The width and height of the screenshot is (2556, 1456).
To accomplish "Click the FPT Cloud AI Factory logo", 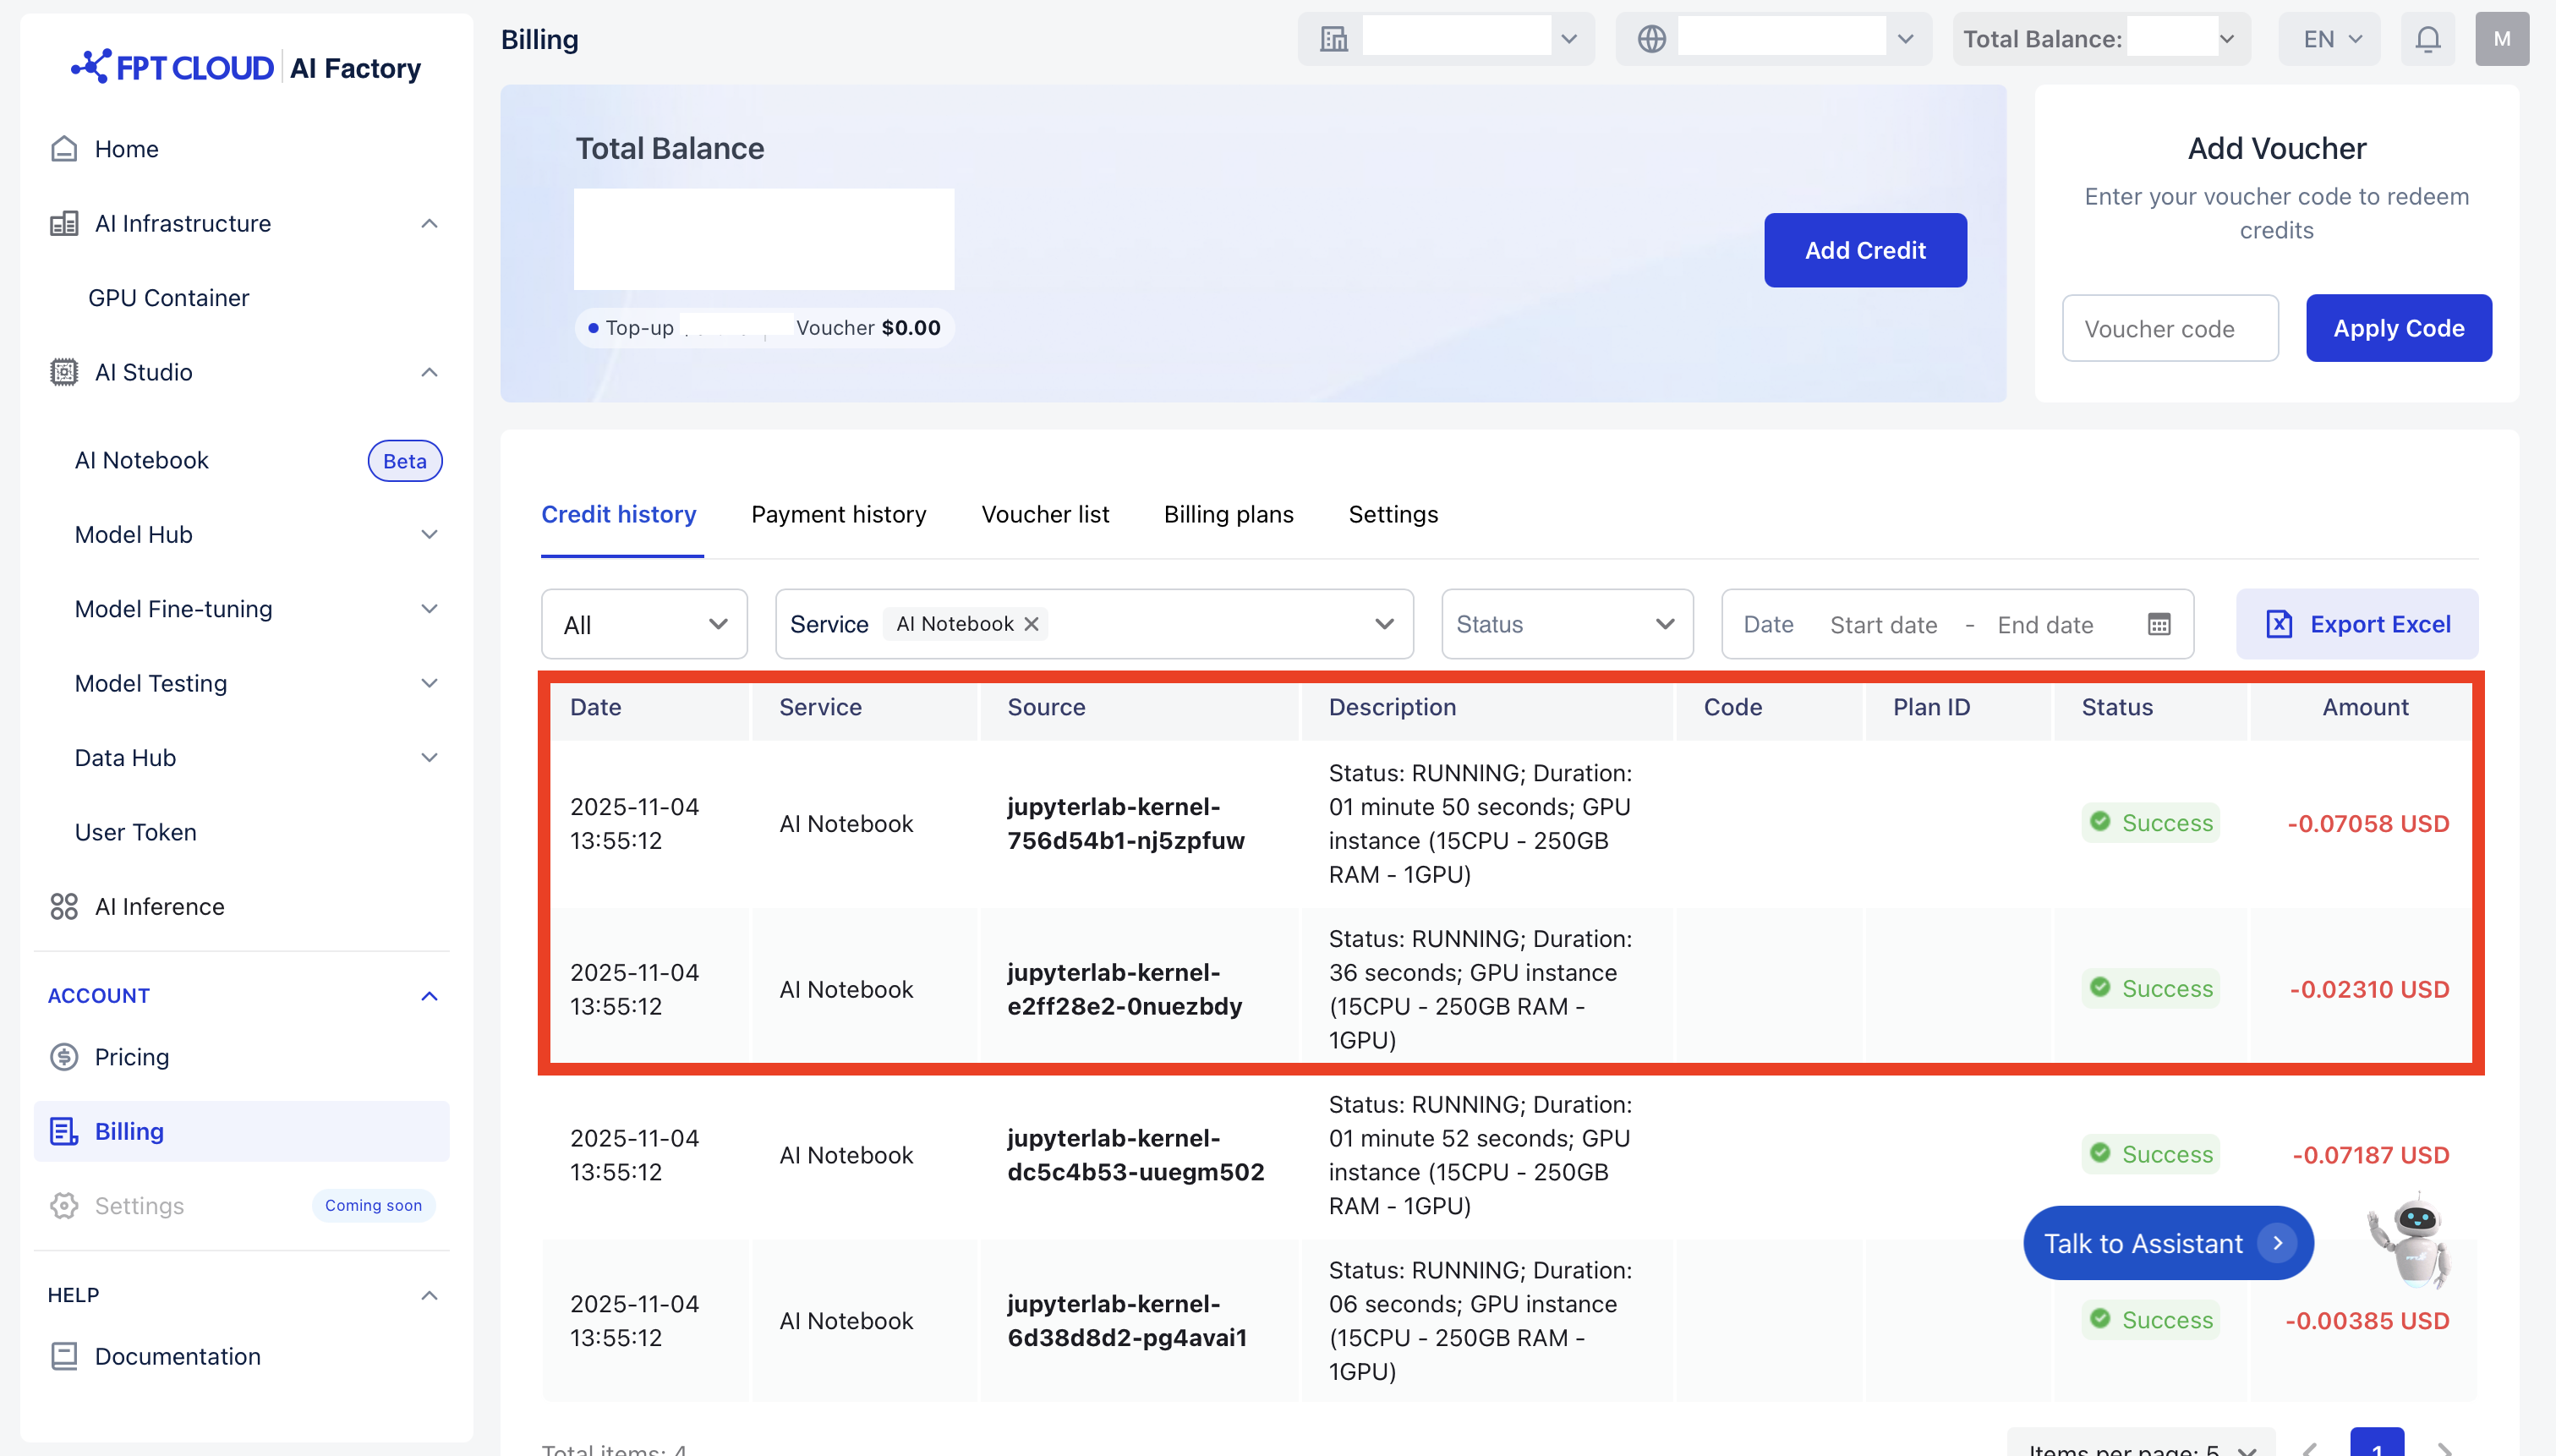I will click(x=246, y=68).
